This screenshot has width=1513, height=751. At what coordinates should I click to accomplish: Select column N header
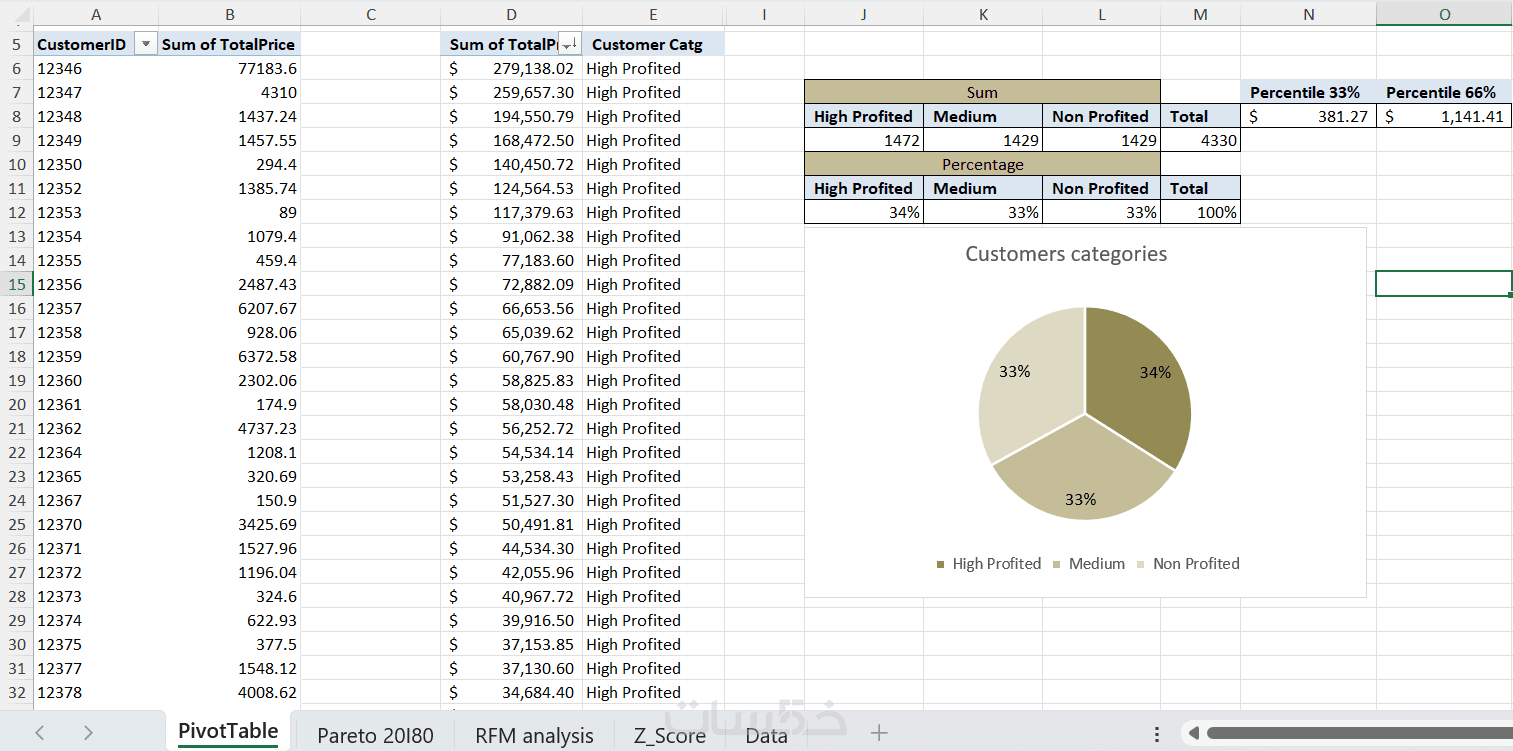click(1308, 13)
